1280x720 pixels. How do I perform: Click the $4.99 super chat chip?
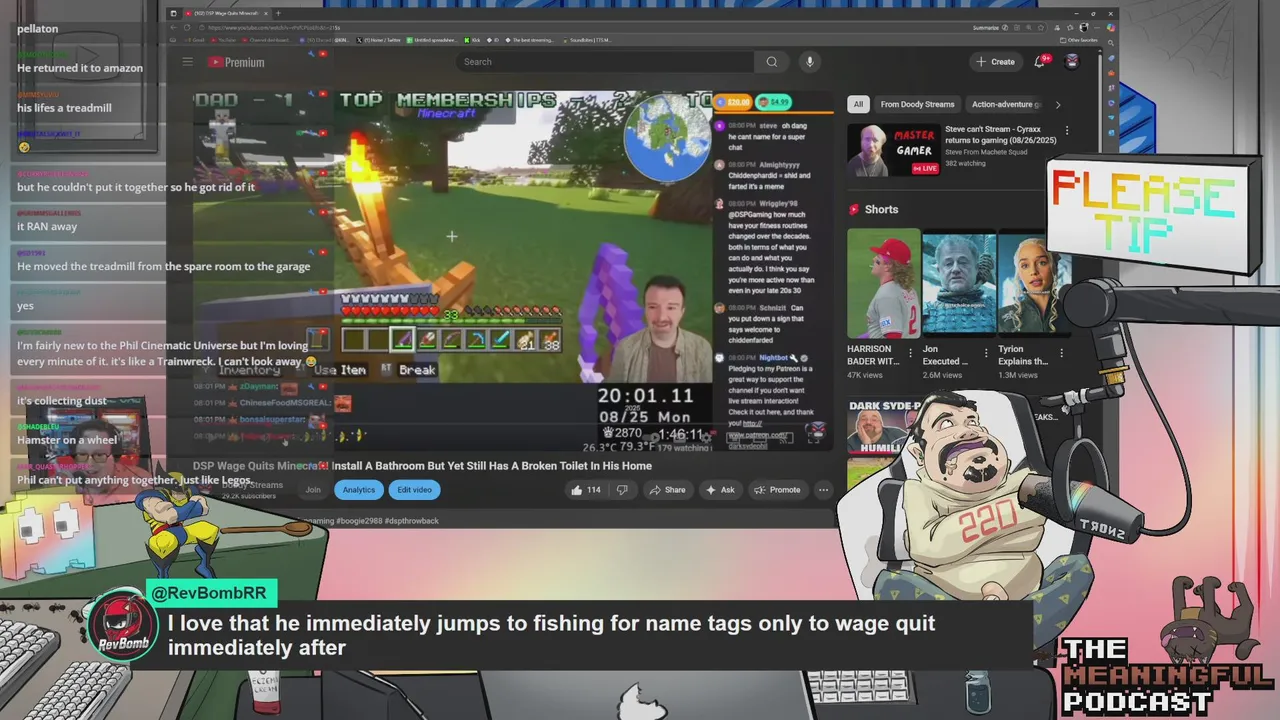pyautogui.click(x=774, y=102)
